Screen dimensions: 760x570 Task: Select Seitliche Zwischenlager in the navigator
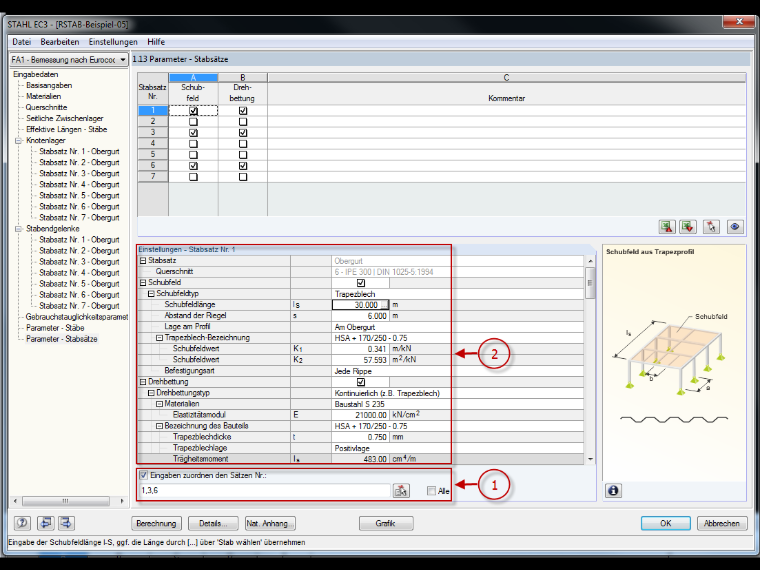(64, 119)
